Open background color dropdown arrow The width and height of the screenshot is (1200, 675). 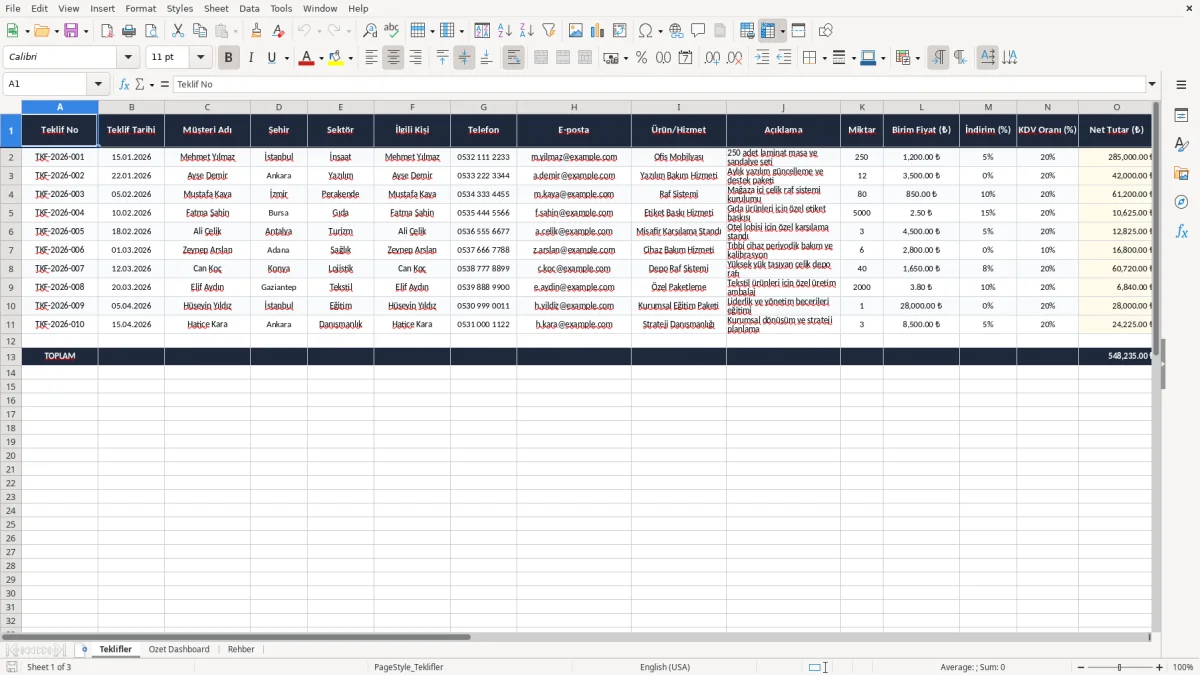[351, 58]
